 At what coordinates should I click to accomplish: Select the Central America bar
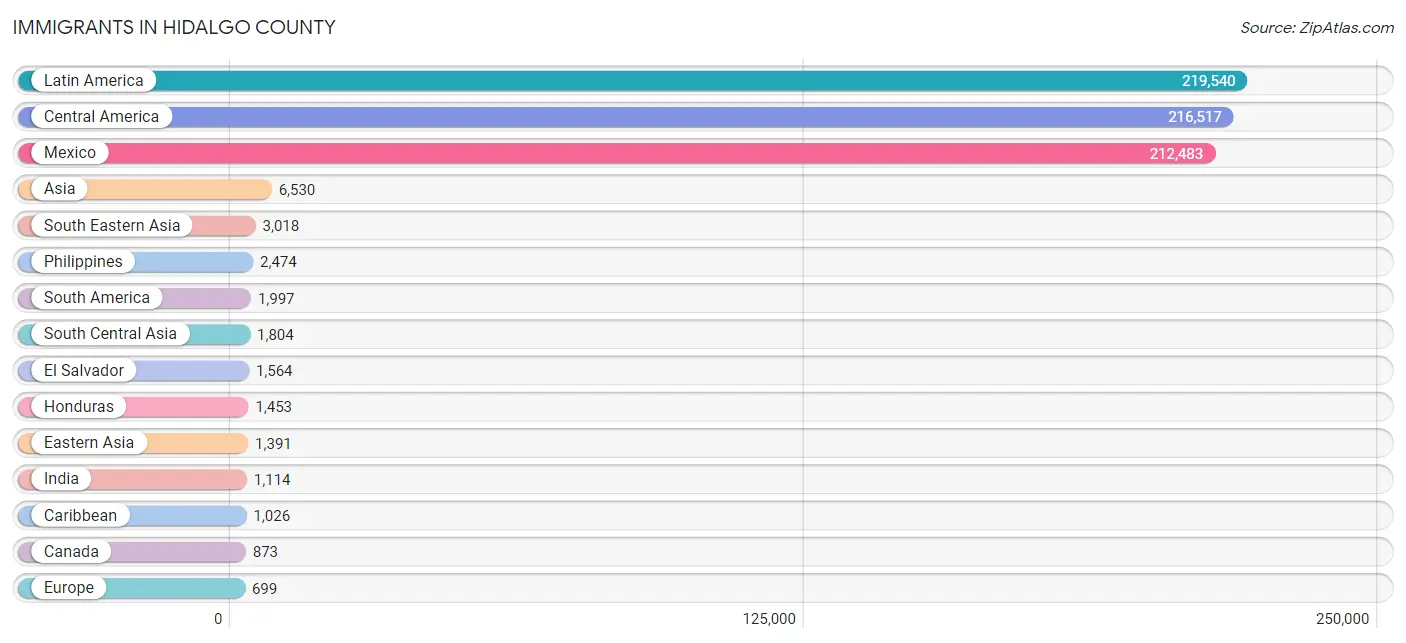[x=625, y=117]
